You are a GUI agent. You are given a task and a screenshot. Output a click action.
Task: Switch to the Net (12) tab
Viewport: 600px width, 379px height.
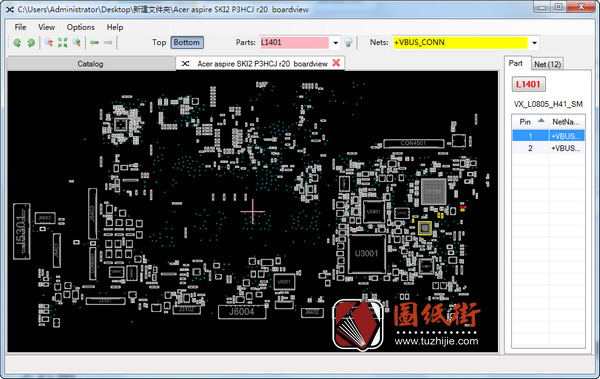click(x=547, y=64)
